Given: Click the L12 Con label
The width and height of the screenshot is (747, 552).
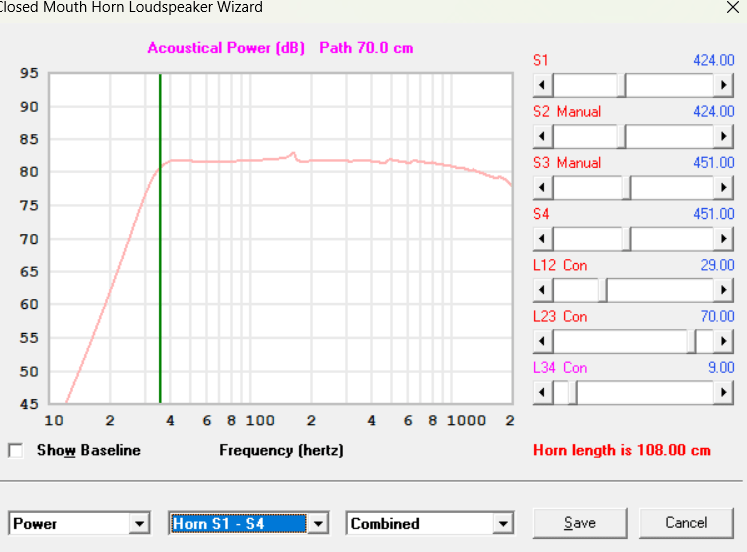Looking at the screenshot, I should [x=560, y=265].
